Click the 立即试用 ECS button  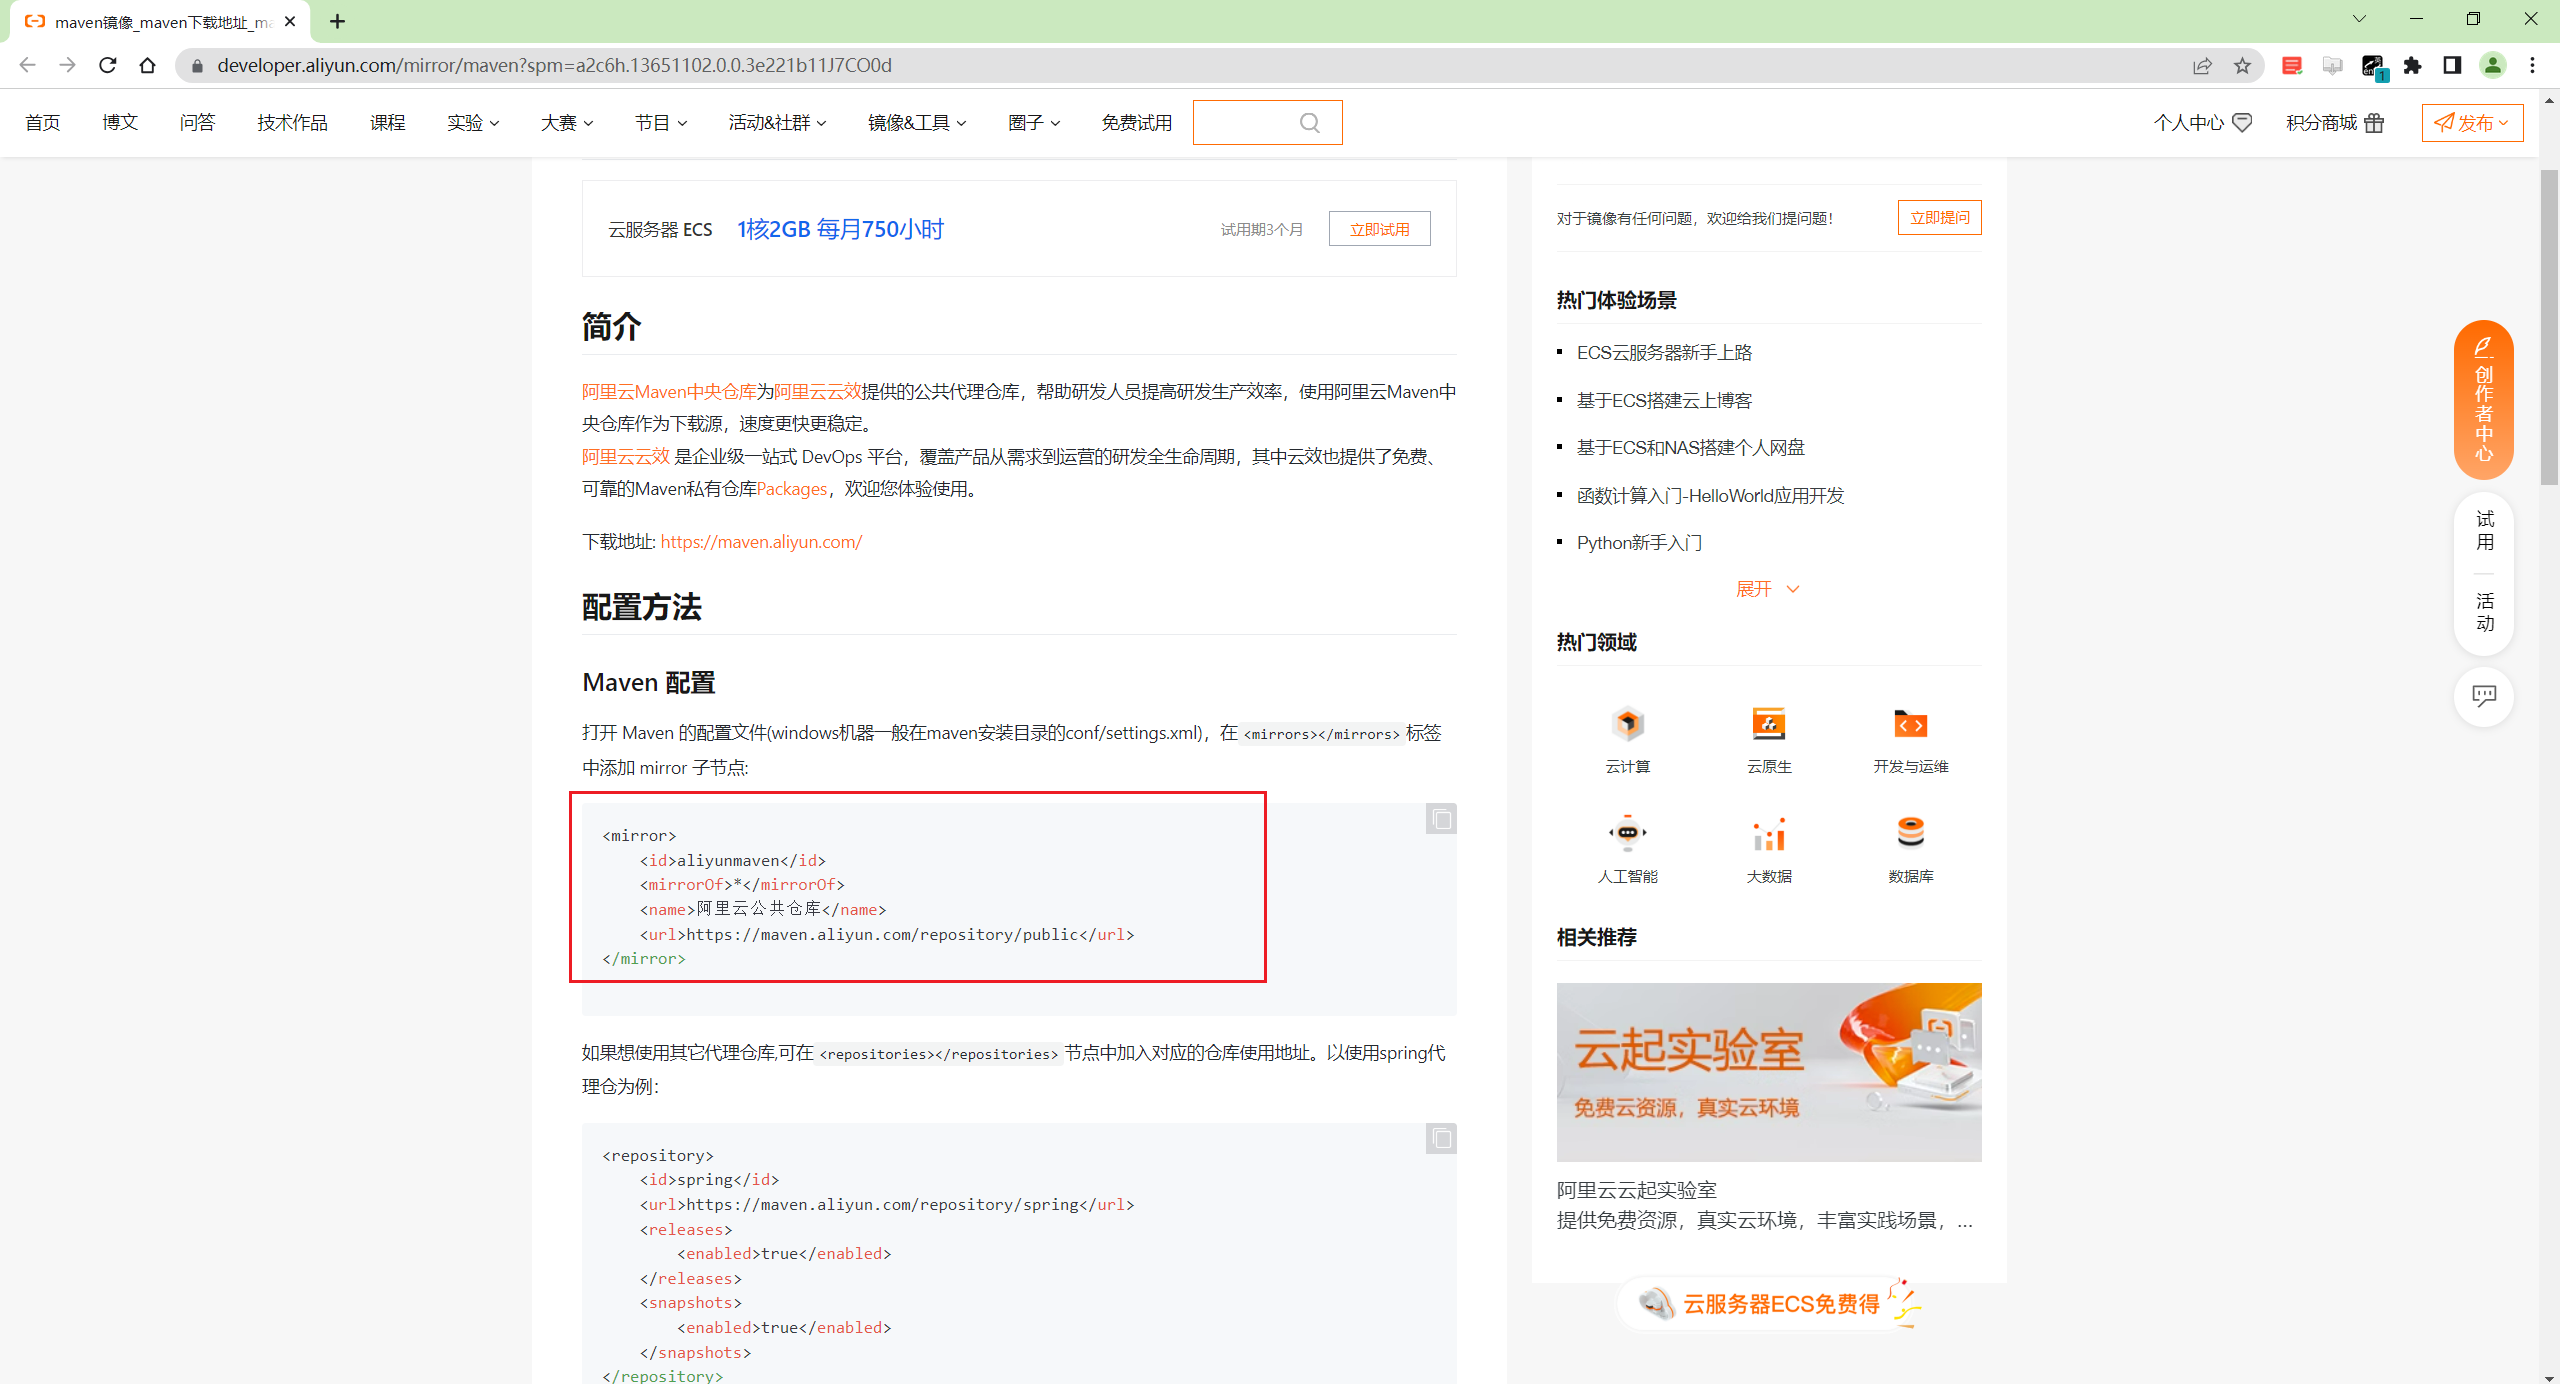(x=1379, y=229)
